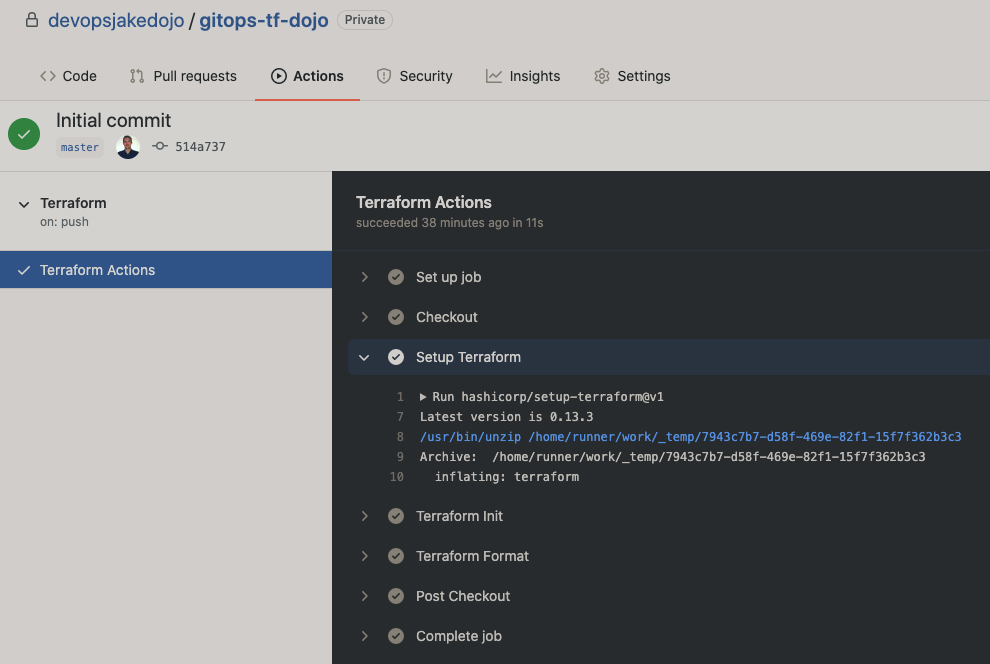The image size is (990, 664).
Task: Click the Set up job step title
Action: pyautogui.click(x=448, y=277)
